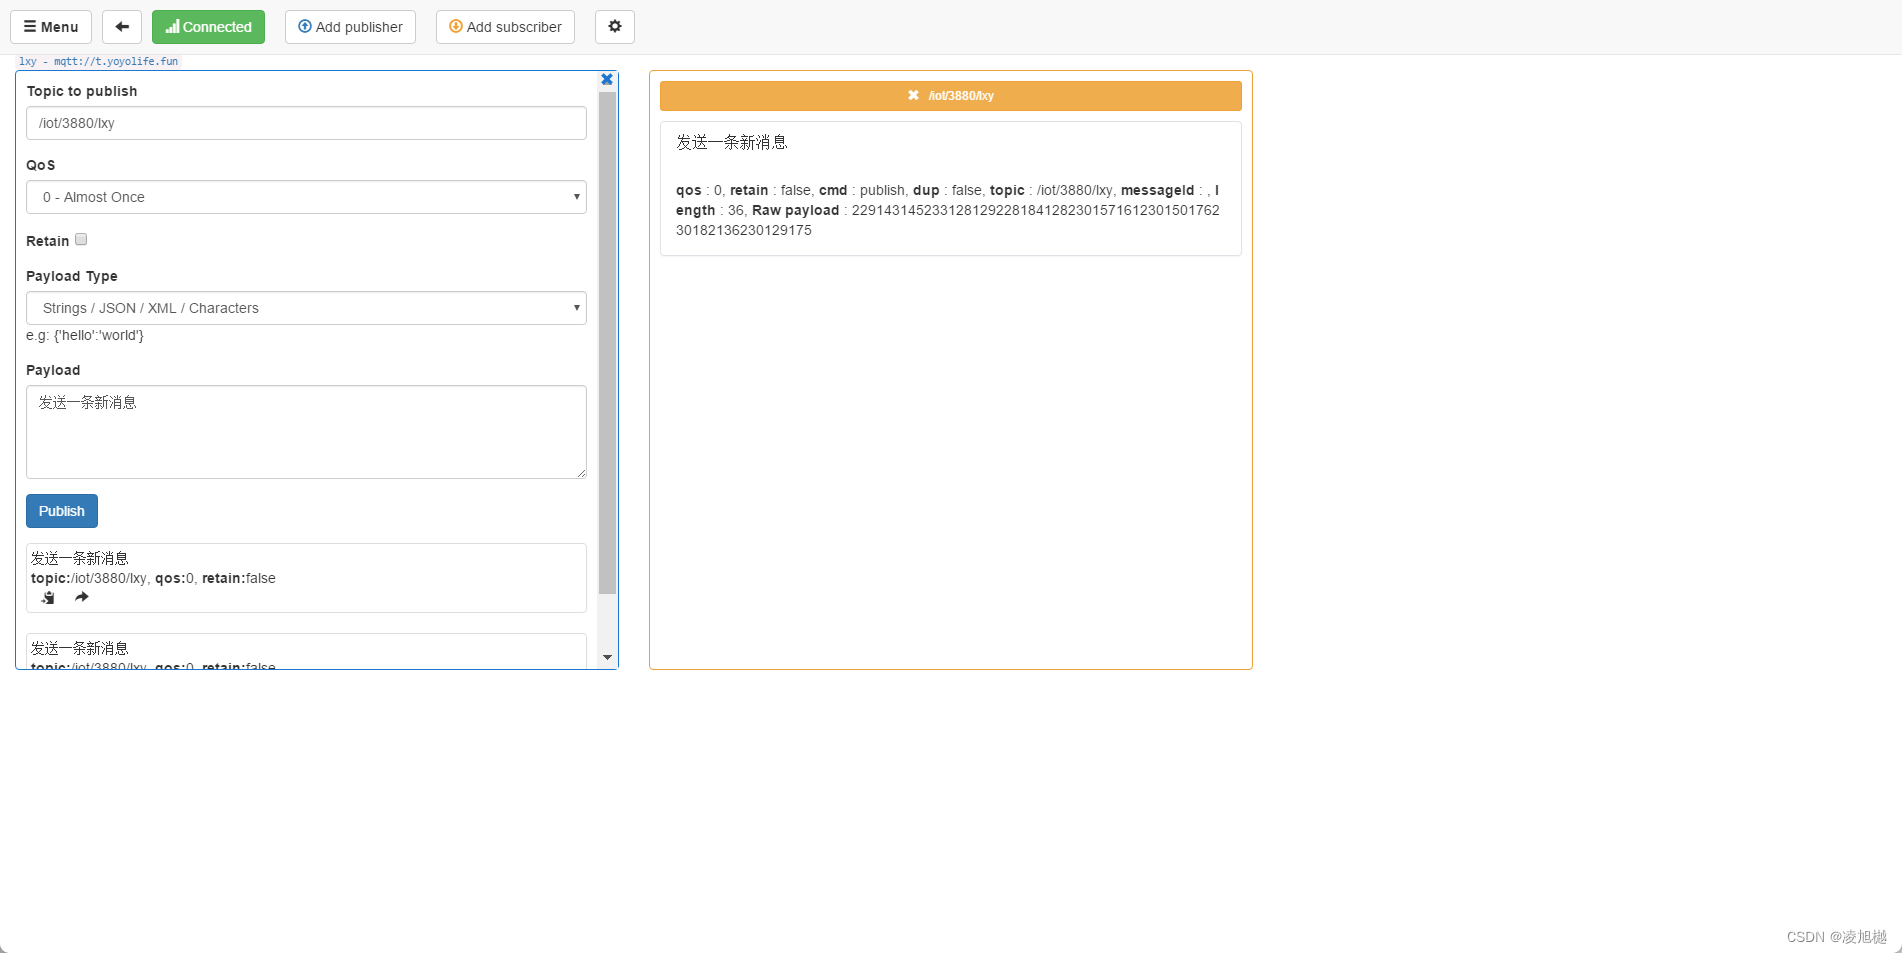Screen dimensions: 1902x953
Task: Click the circle icon on Add subscriber
Action: [455, 26]
